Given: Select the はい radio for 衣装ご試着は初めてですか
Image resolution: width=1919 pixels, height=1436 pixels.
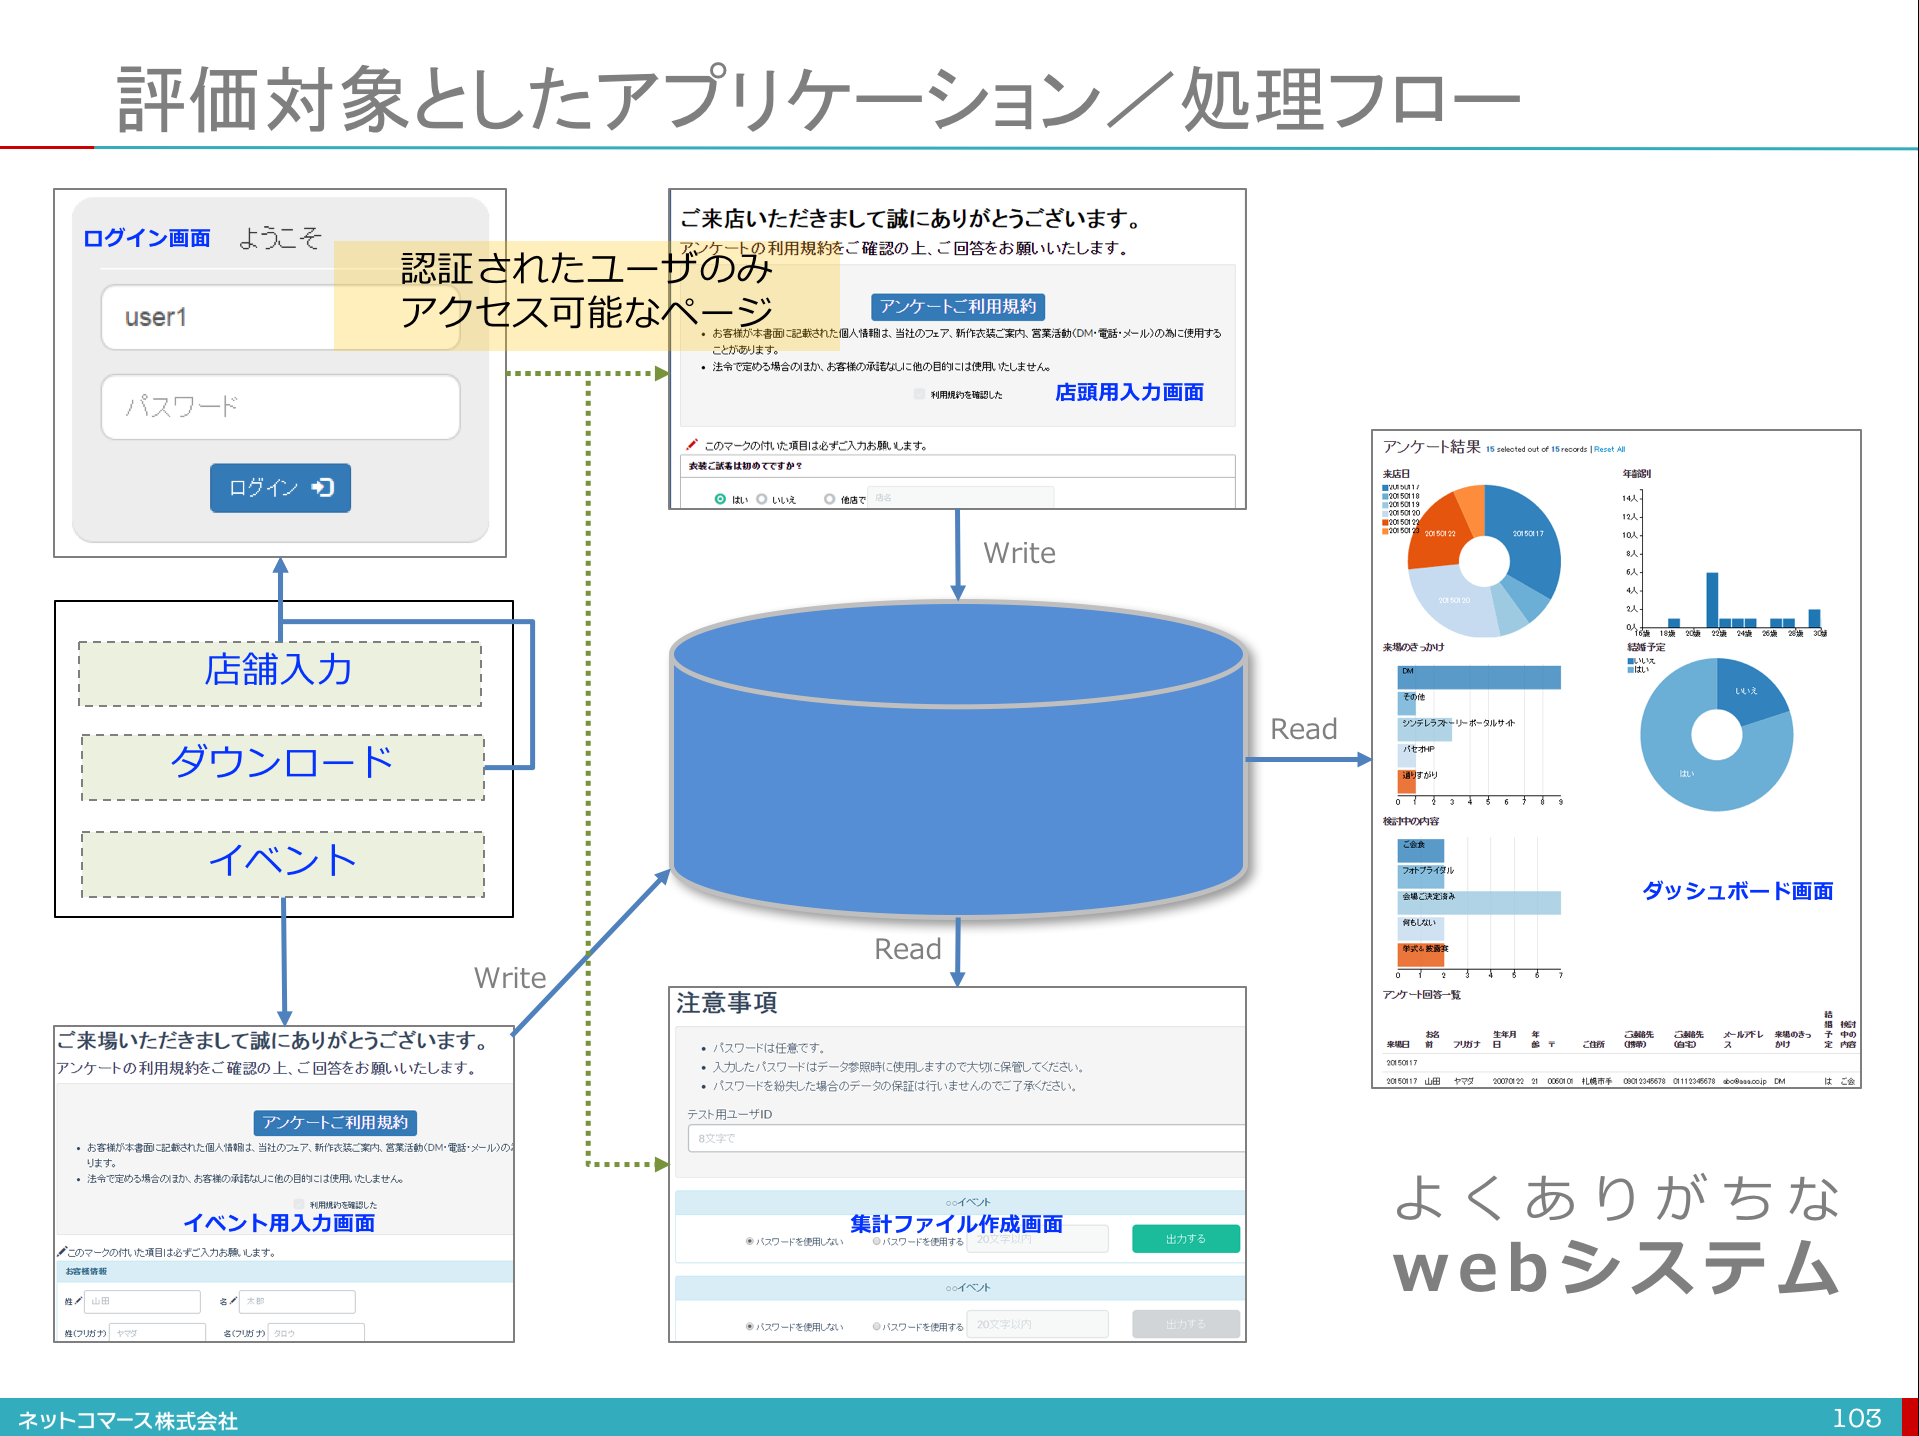Looking at the screenshot, I should click(x=720, y=499).
